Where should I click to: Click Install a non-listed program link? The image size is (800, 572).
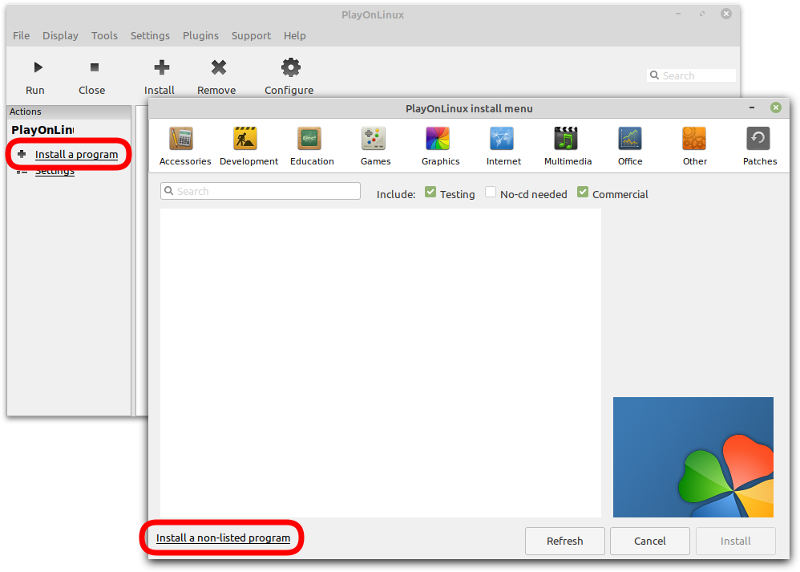click(x=223, y=538)
